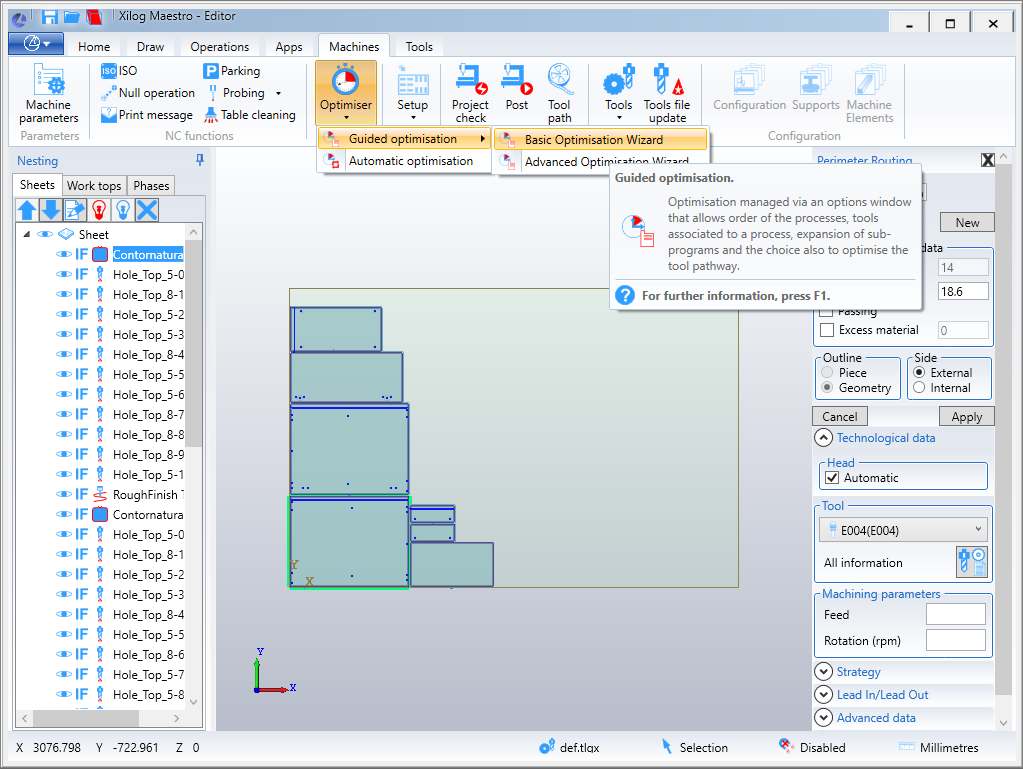Toggle visibility of first Contornatura item
The width and height of the screenshot is (1023, 769).
tap(64, 254)
